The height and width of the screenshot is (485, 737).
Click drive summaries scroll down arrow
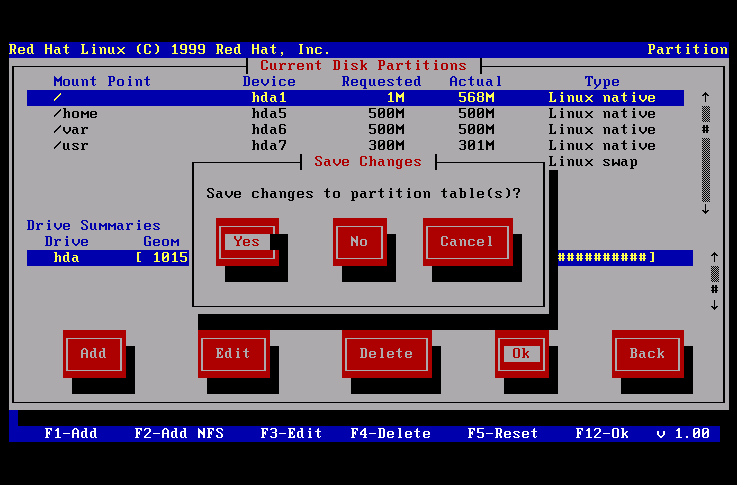coord(714,305)
